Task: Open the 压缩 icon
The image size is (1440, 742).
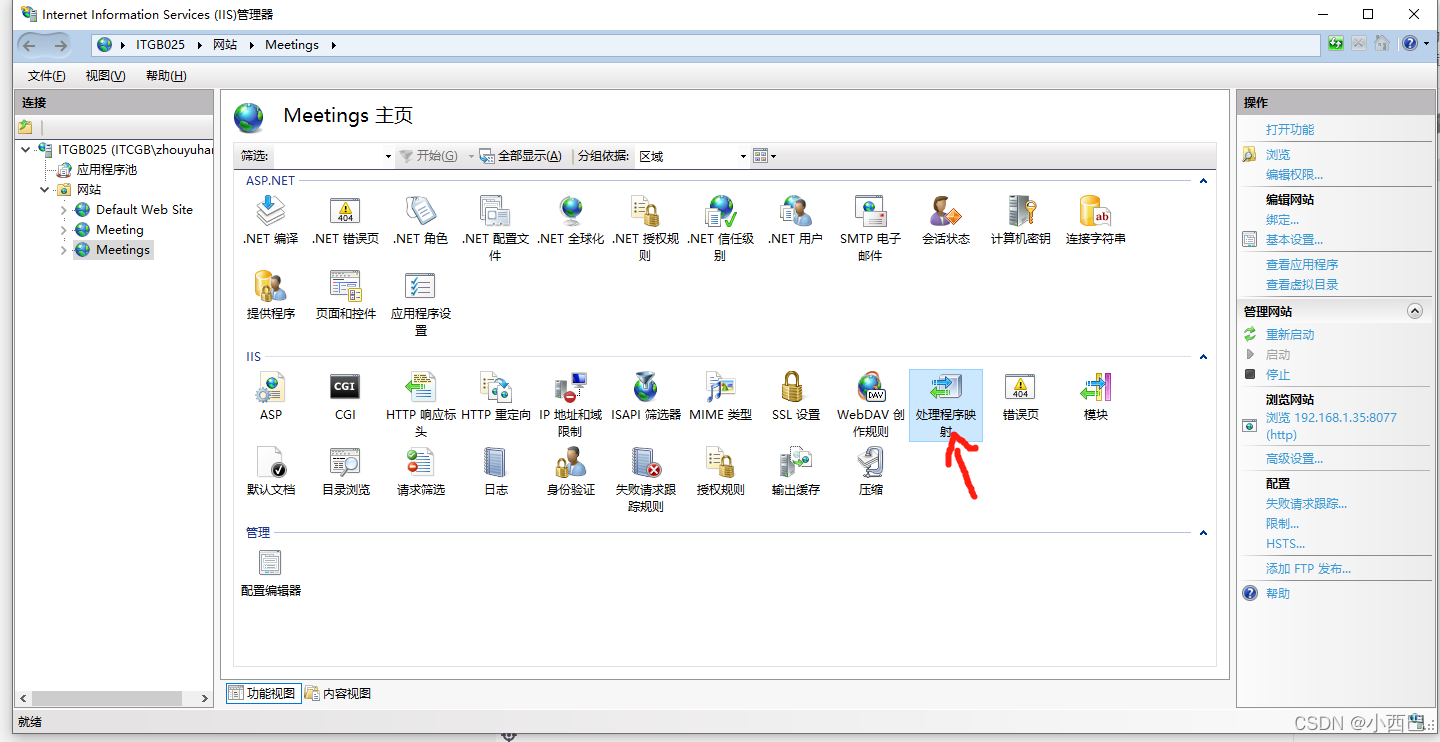Action: coord(870,471)
